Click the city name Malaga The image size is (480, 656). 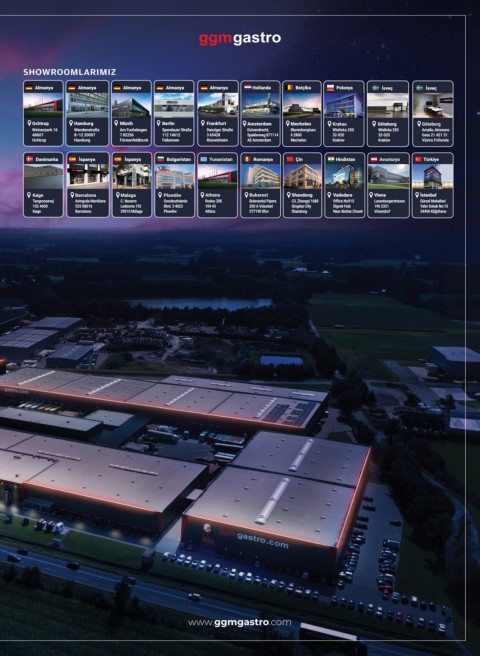pos(129,195)
